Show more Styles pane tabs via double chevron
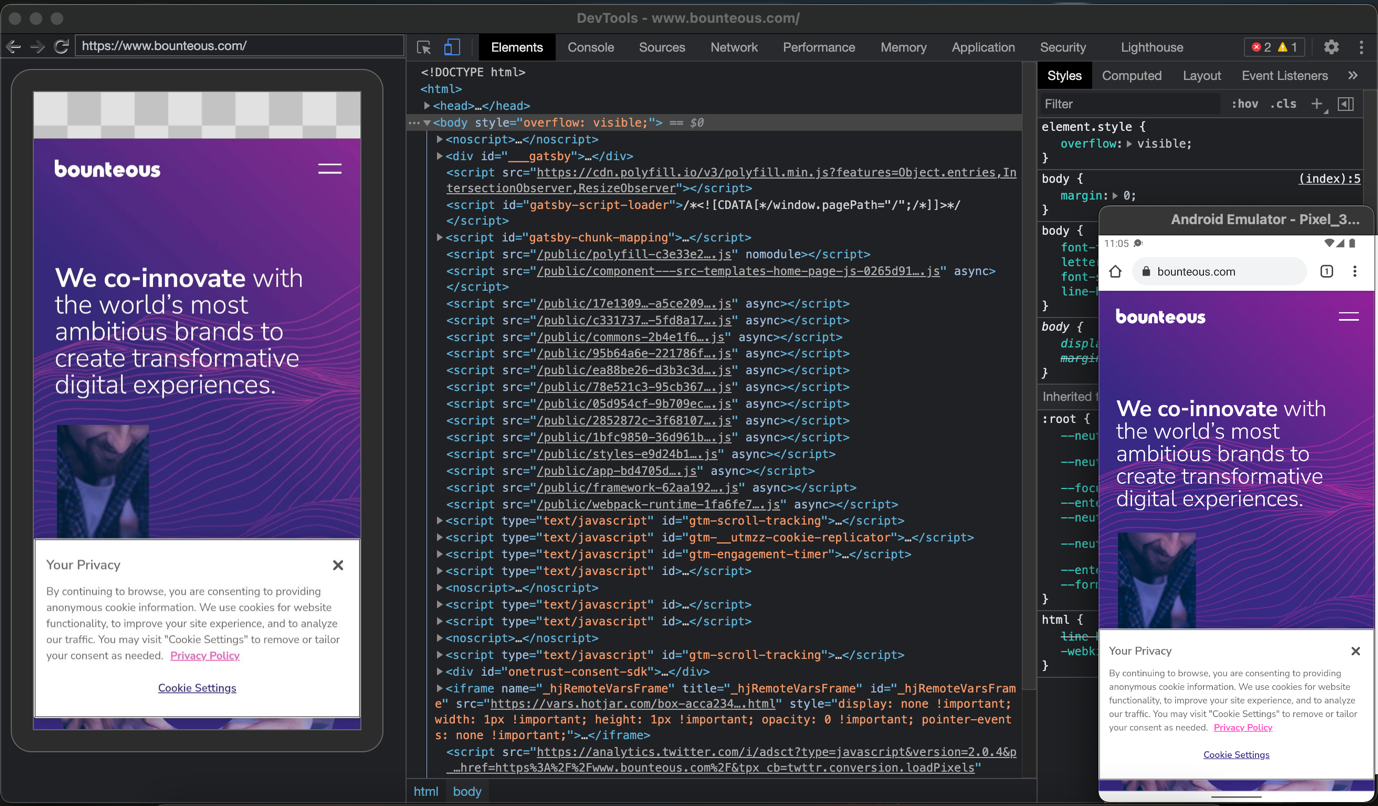 1353,75
